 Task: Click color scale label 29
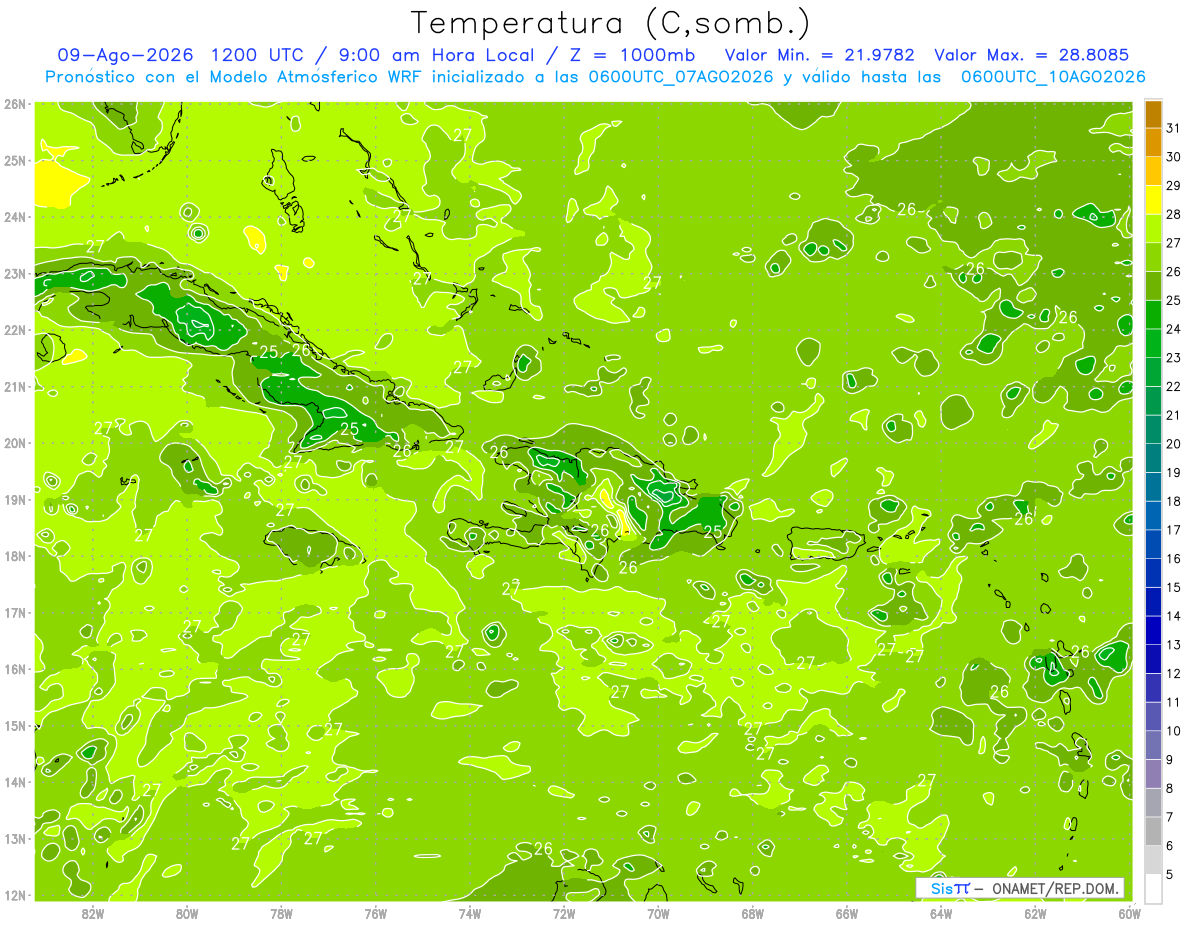[1173, 186]
